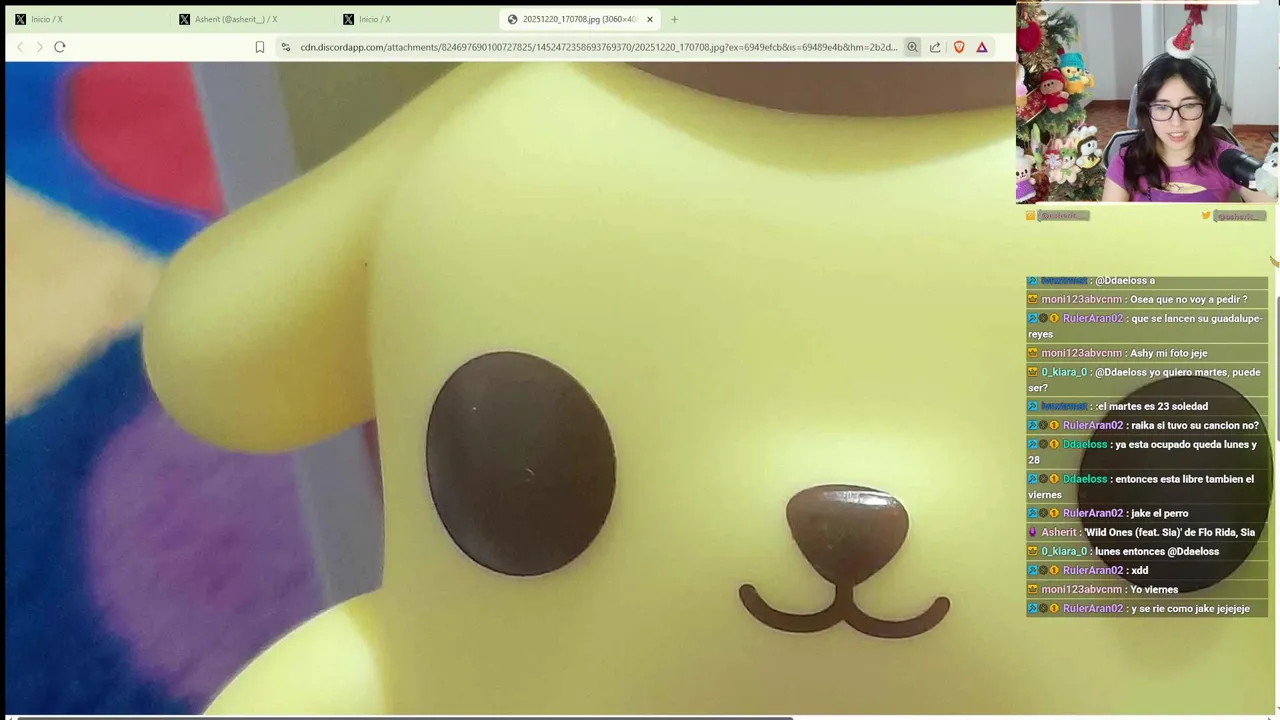
Task: Click moni123abvcnm in 'Yo viernes' message
Action: (x=1082, y=589)
